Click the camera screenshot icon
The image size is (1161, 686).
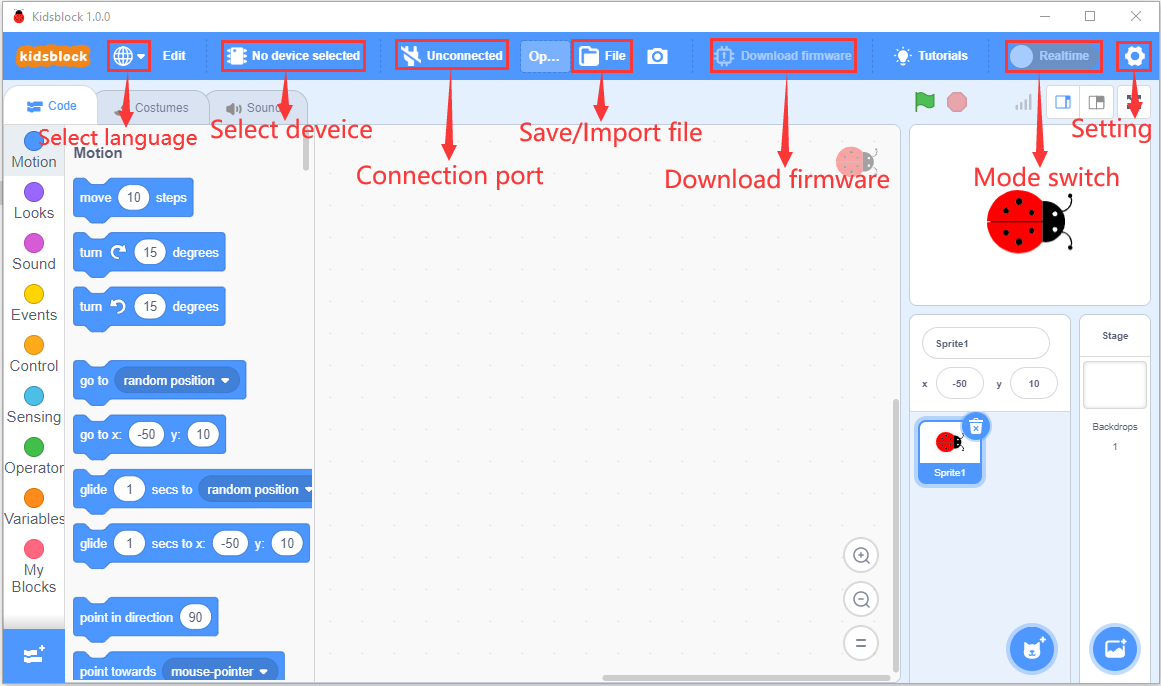tap(657, 56)
